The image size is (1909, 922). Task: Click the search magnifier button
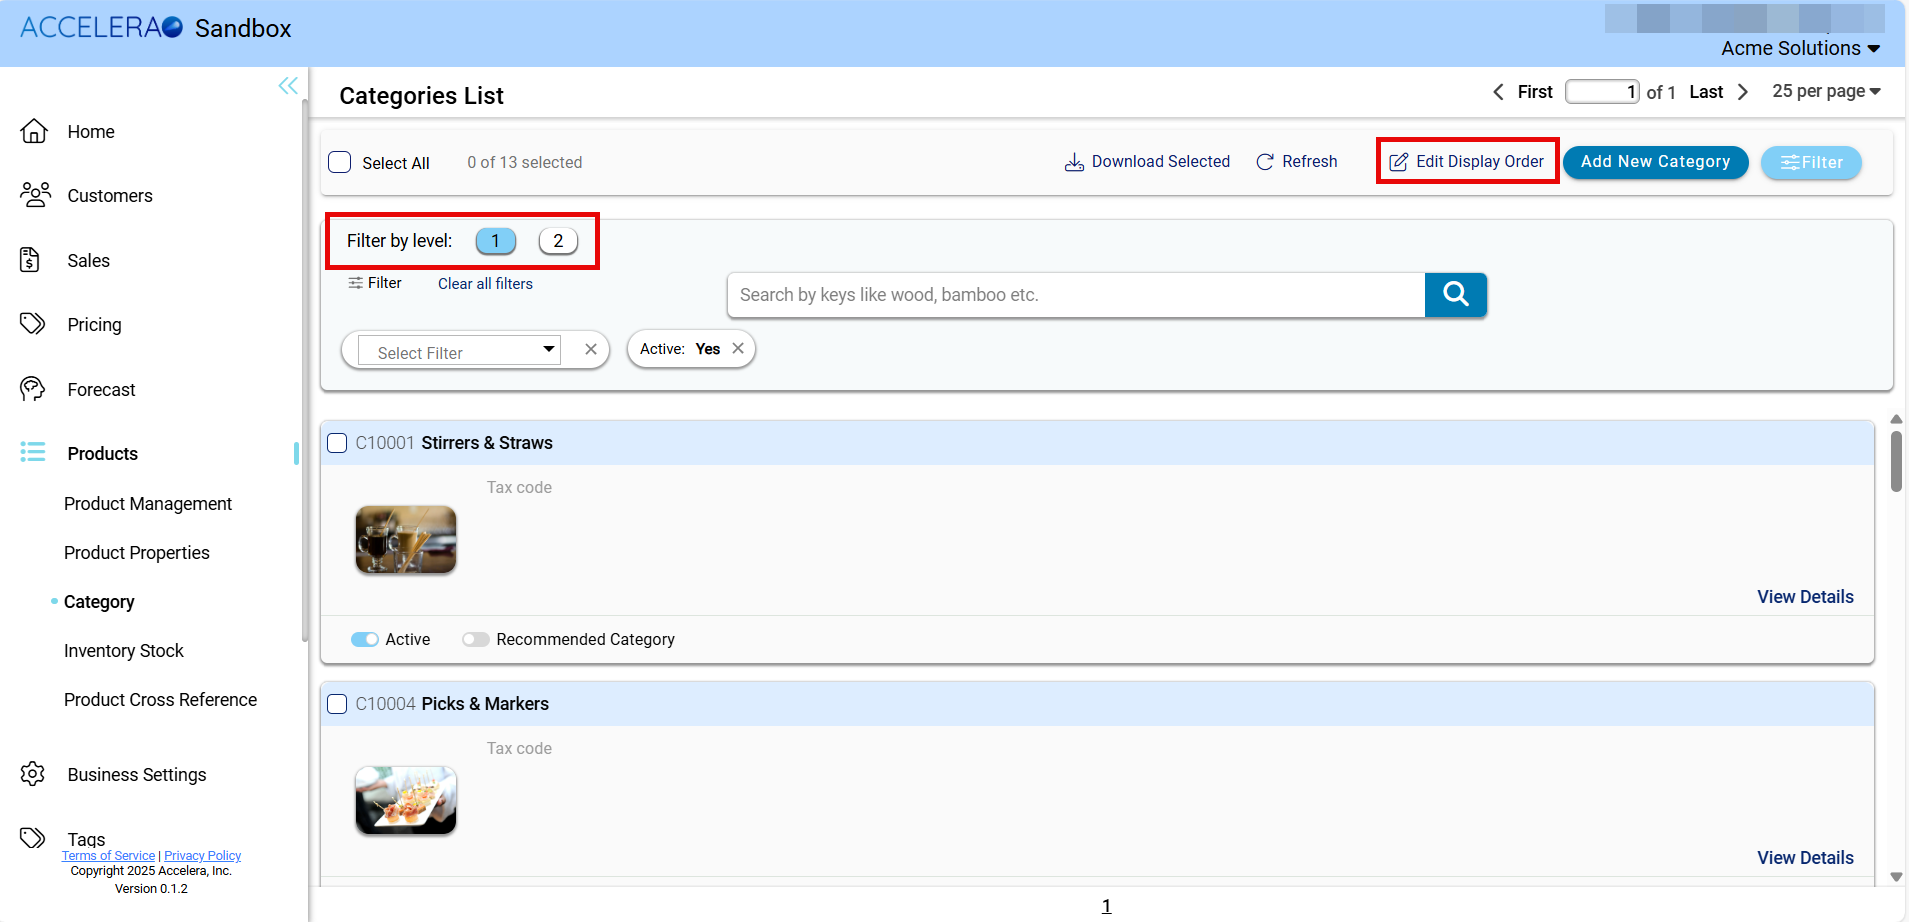(1455, 294)
